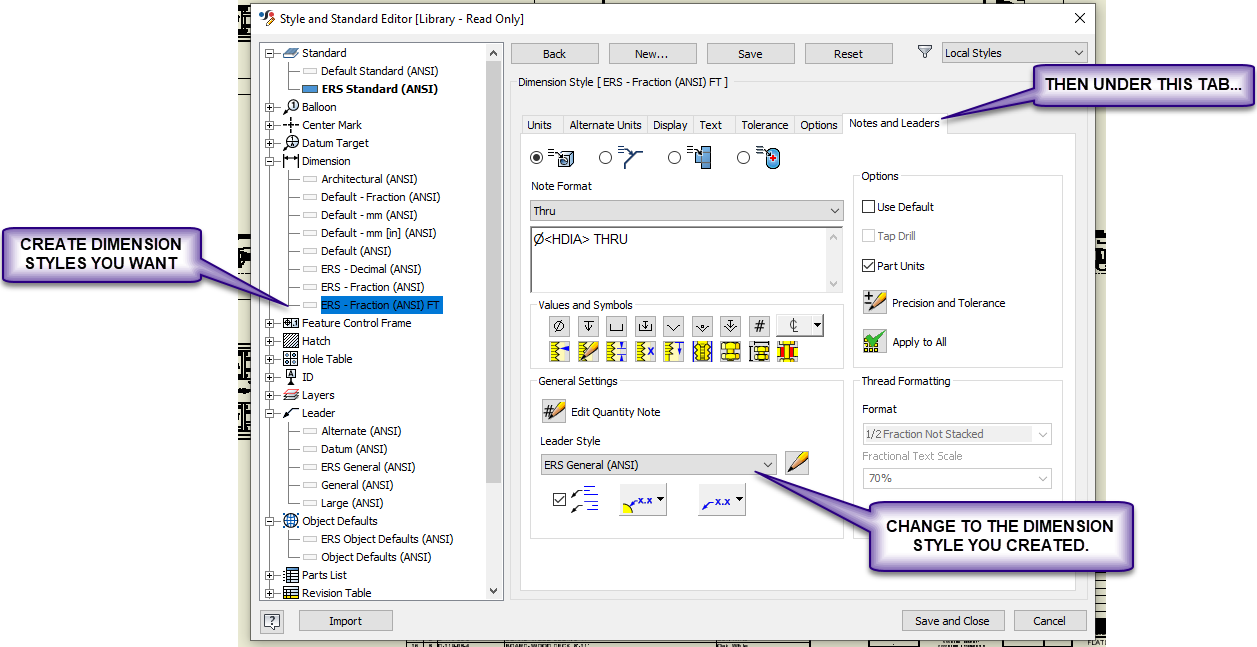Switch to the Text tab
This screenshot has width=1257, height=647.
pos(711,125)
